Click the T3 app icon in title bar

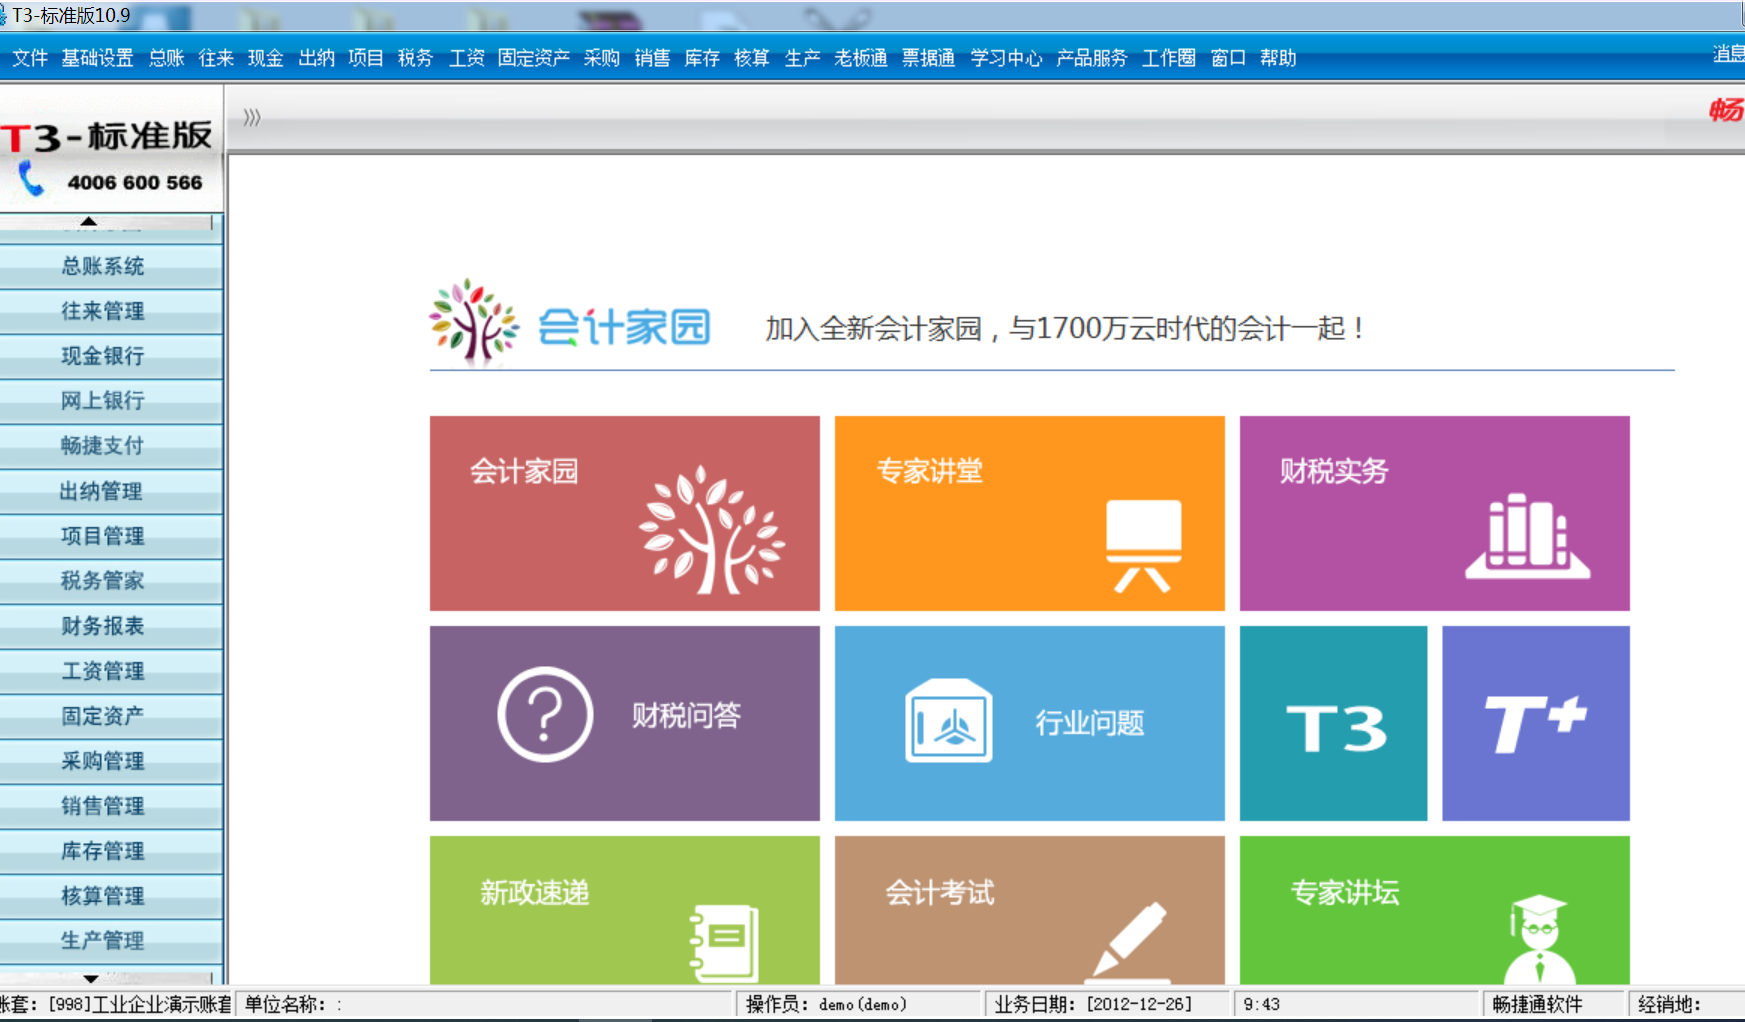[3, 15]
